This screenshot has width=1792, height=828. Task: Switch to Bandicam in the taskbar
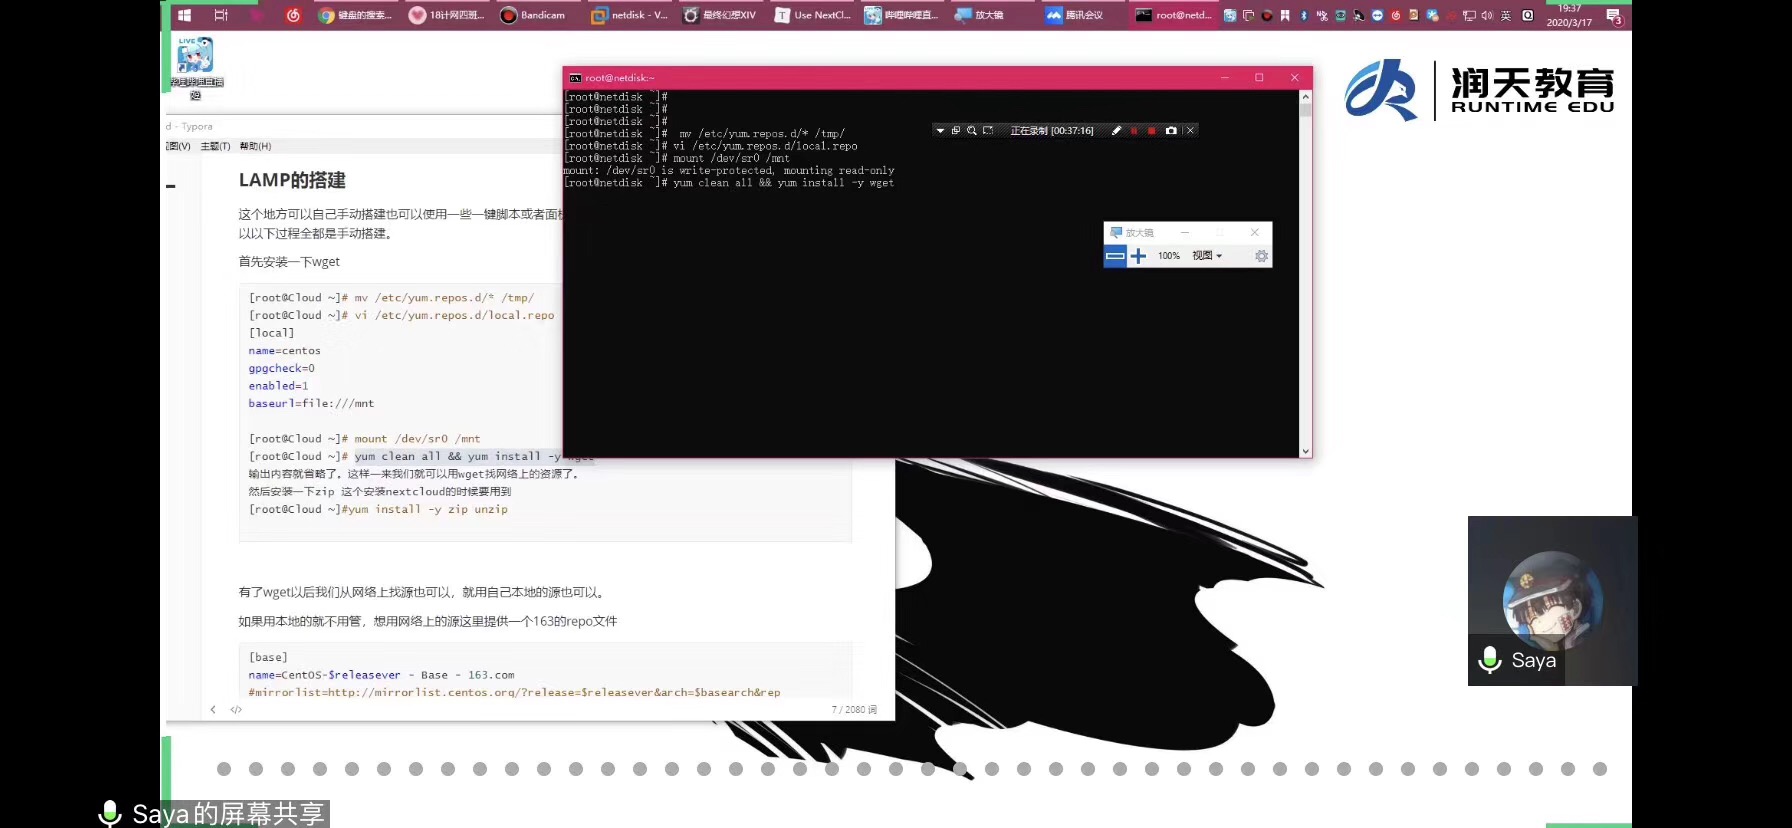533,15
